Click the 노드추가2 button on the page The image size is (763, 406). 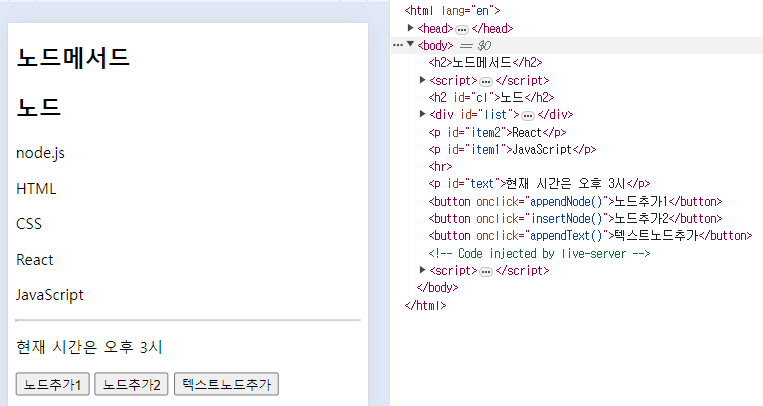[x=131, y=384]
